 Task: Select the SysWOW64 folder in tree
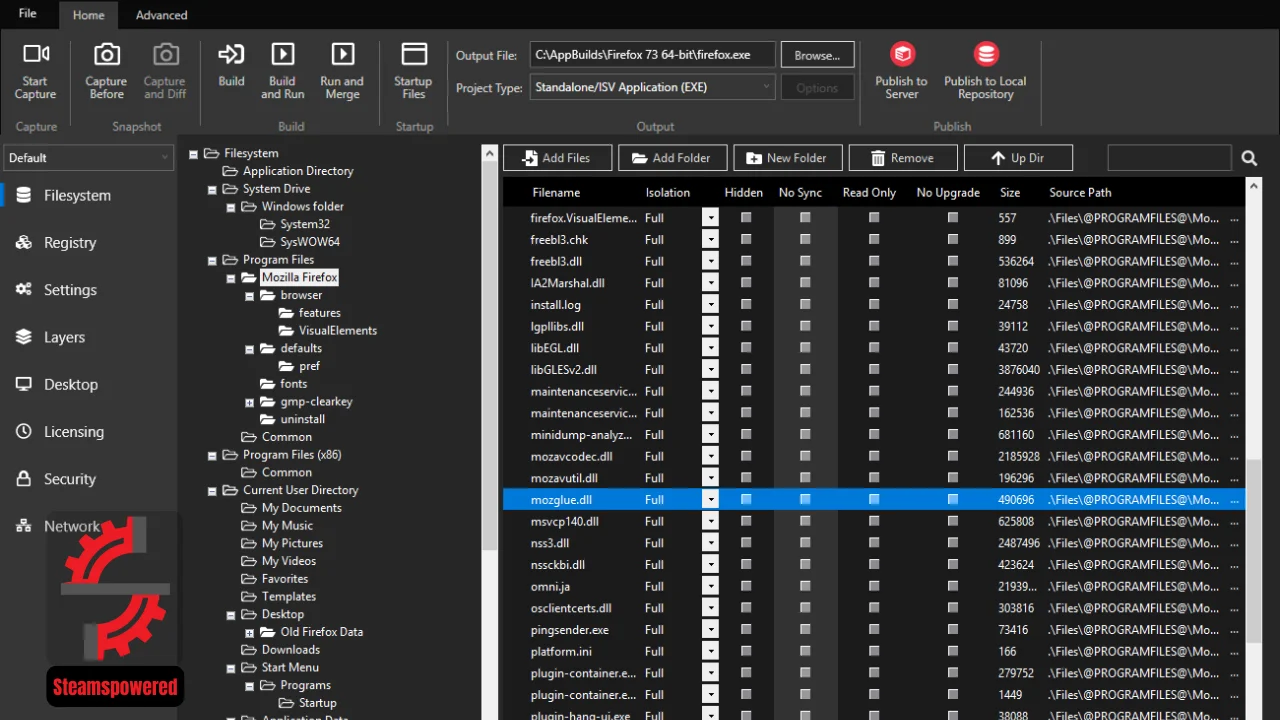click(x=310, y=242)
